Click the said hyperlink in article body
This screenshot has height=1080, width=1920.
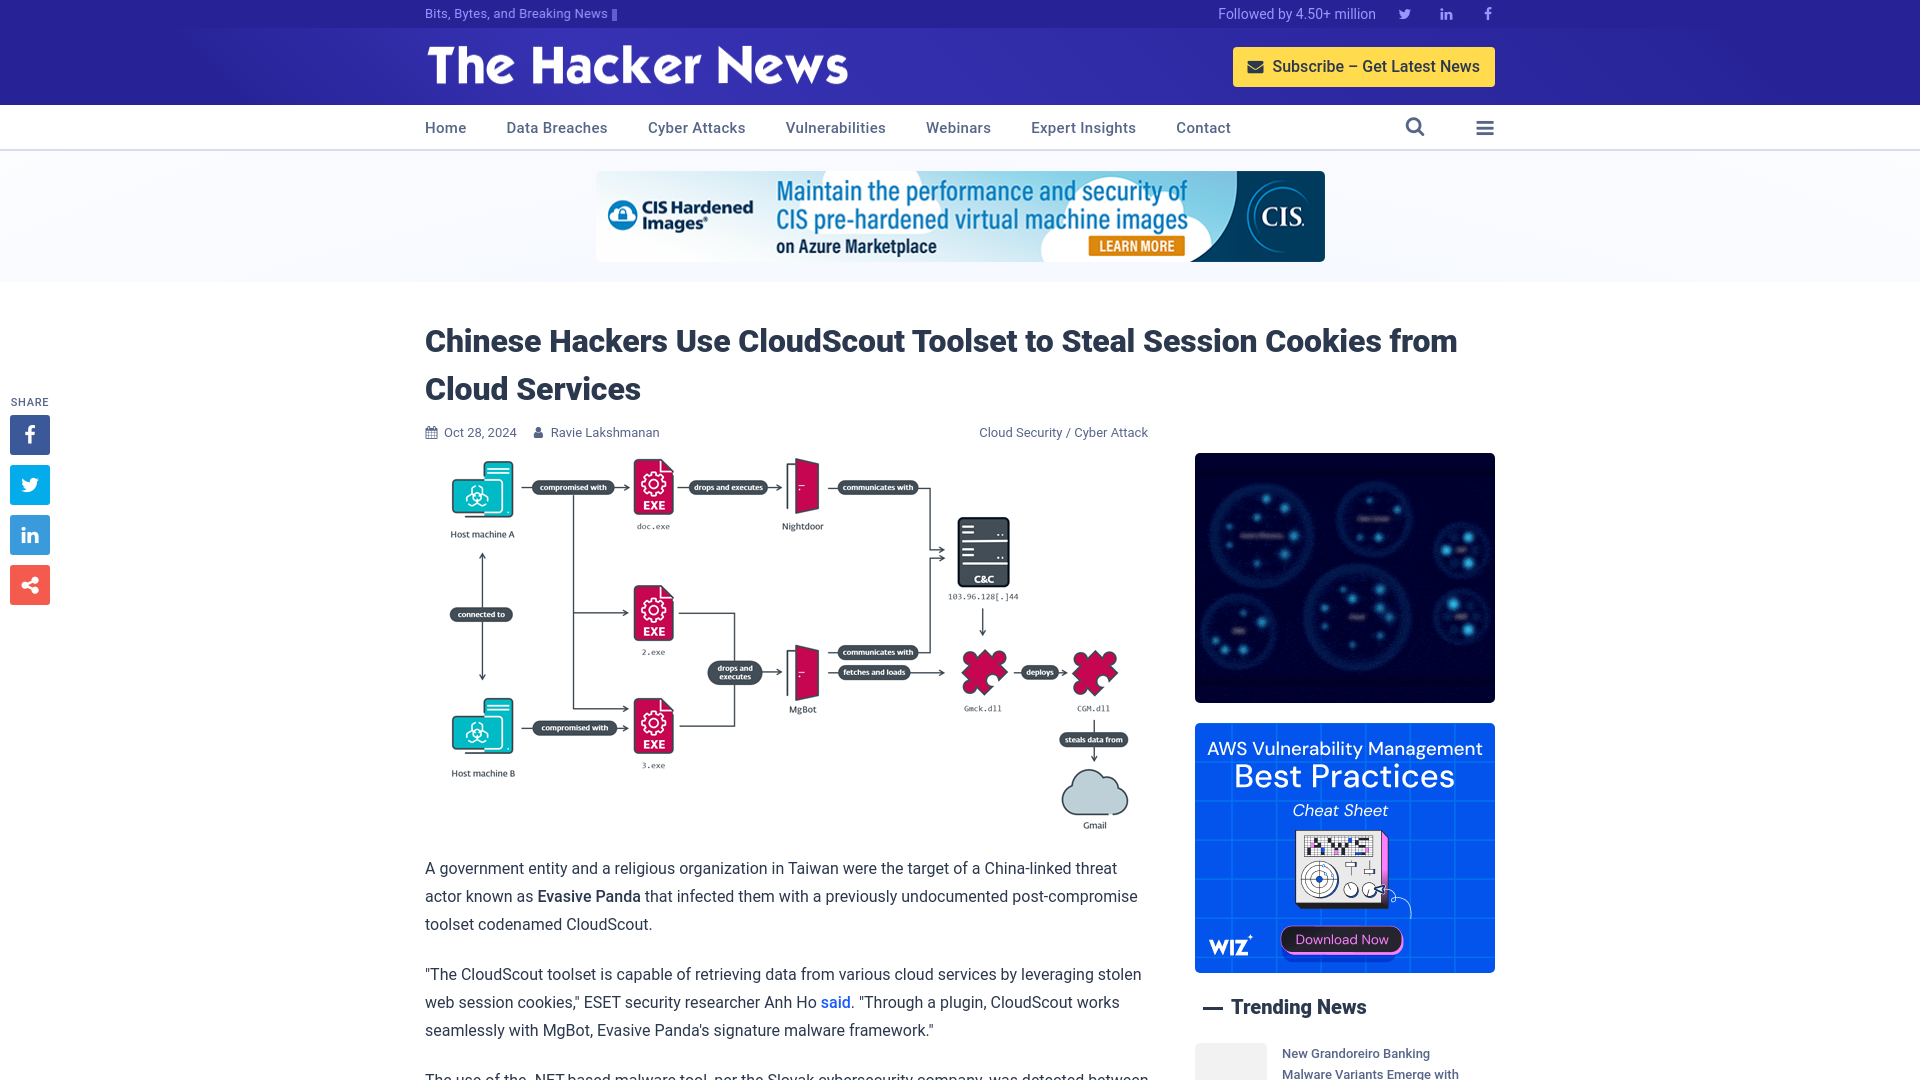pyautogui.click(x=835, y=1002)
